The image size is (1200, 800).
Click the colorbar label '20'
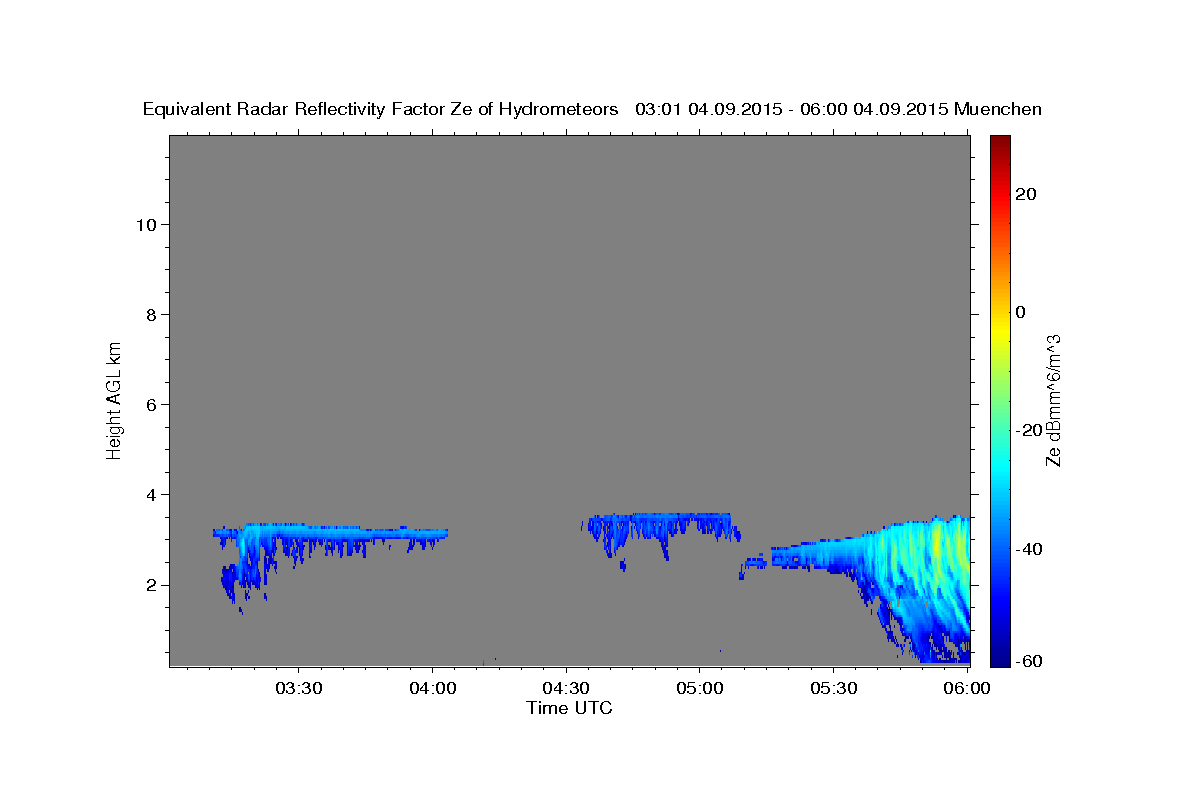(x=1026, y=193)
